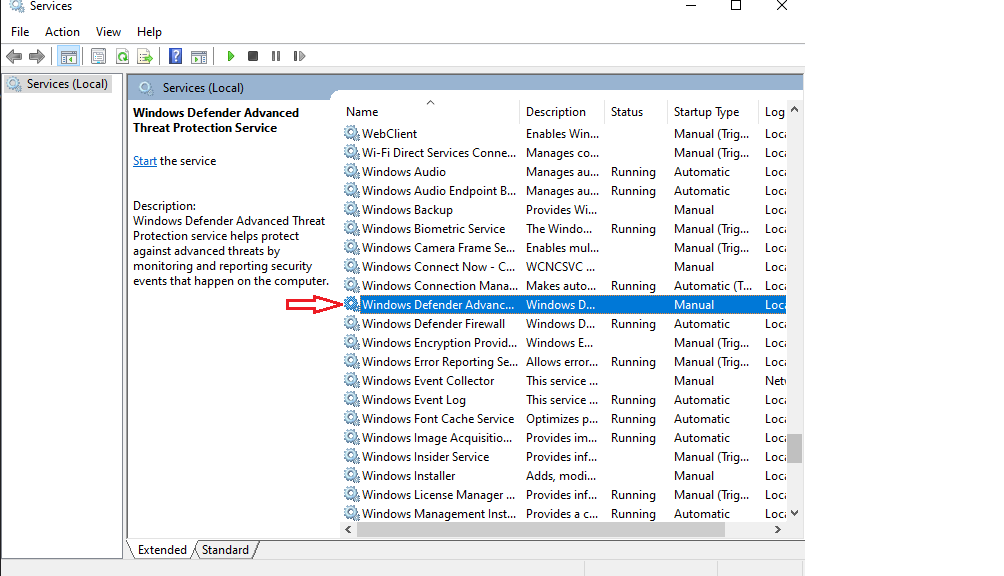The image size is (1004, 576).
Task: Click the "Net" log on cell
Action: [775, 380]
